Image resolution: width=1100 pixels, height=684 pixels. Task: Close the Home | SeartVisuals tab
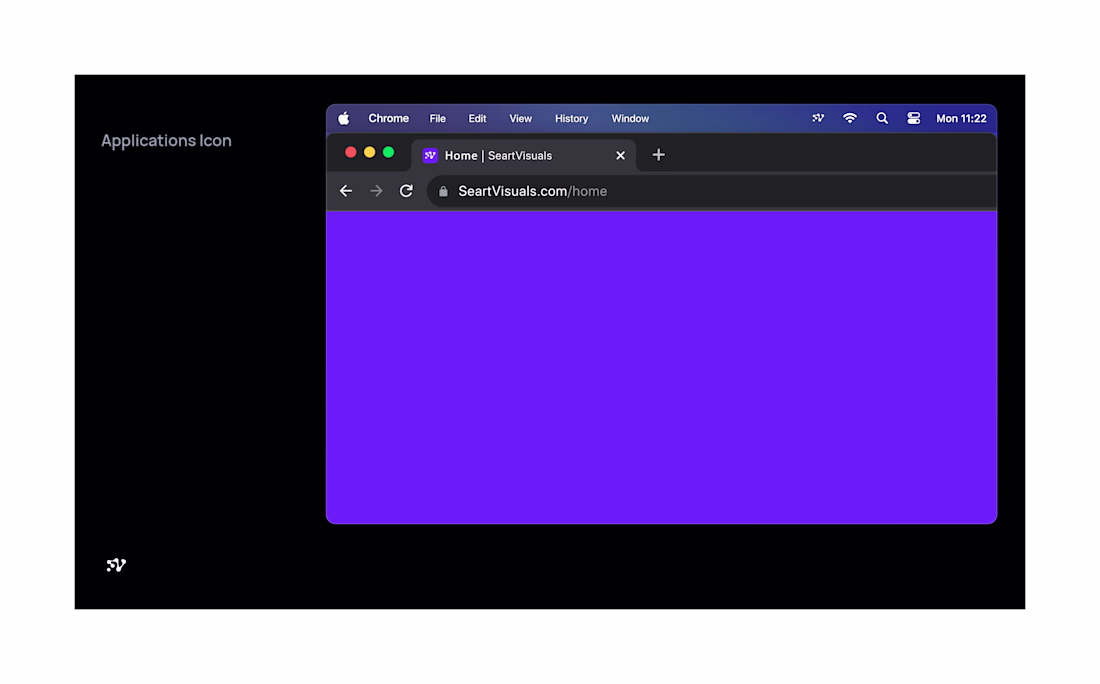620,156
